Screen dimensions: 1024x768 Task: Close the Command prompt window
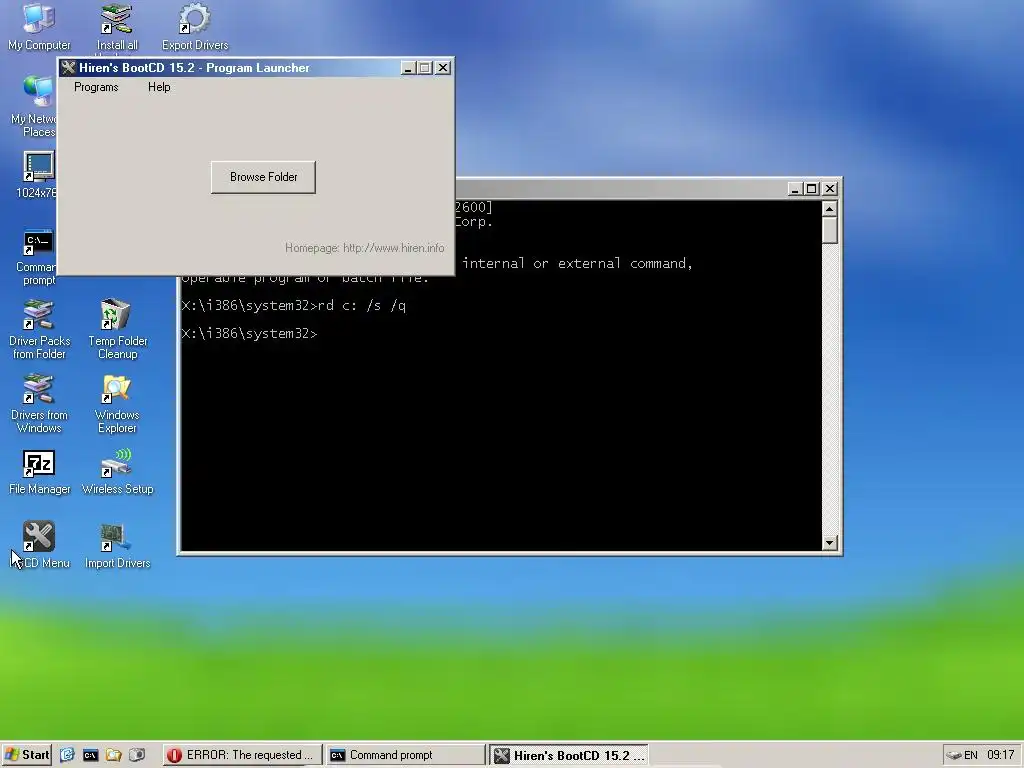click(829, 189)
